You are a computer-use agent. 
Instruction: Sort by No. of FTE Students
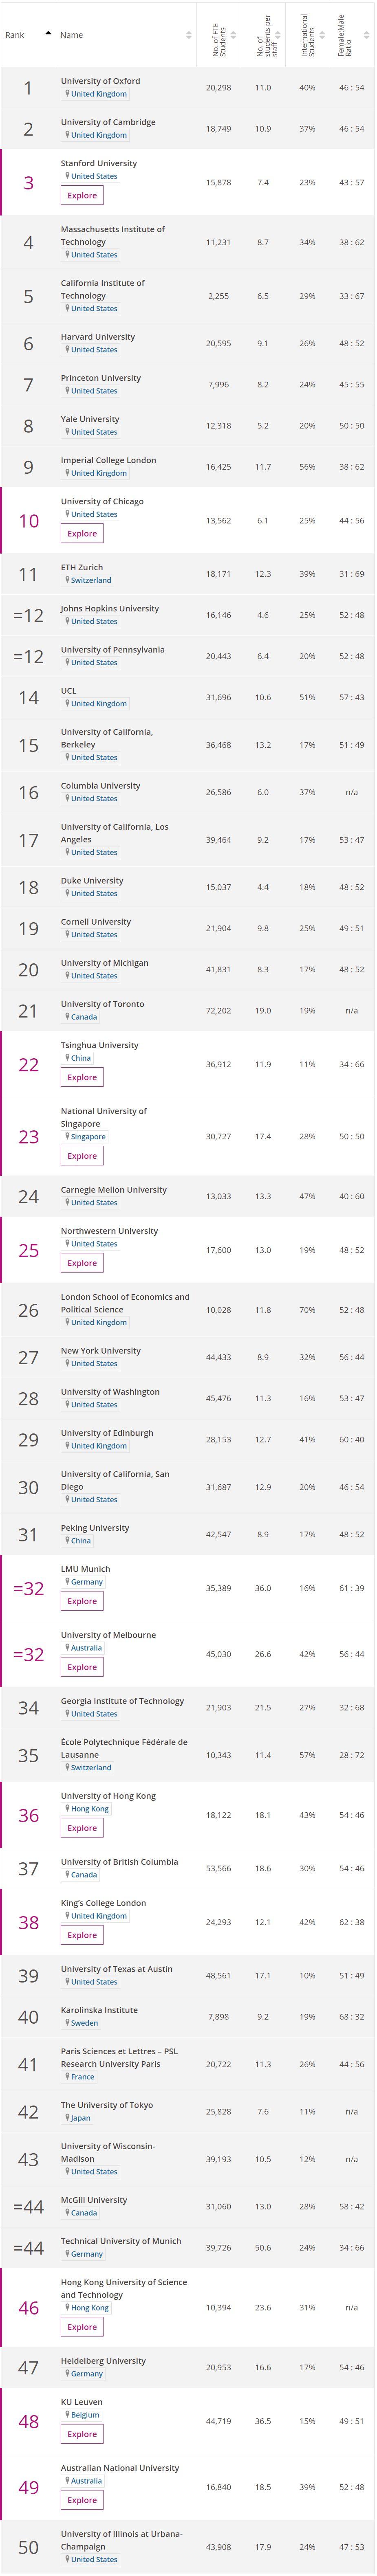point(234,35)
